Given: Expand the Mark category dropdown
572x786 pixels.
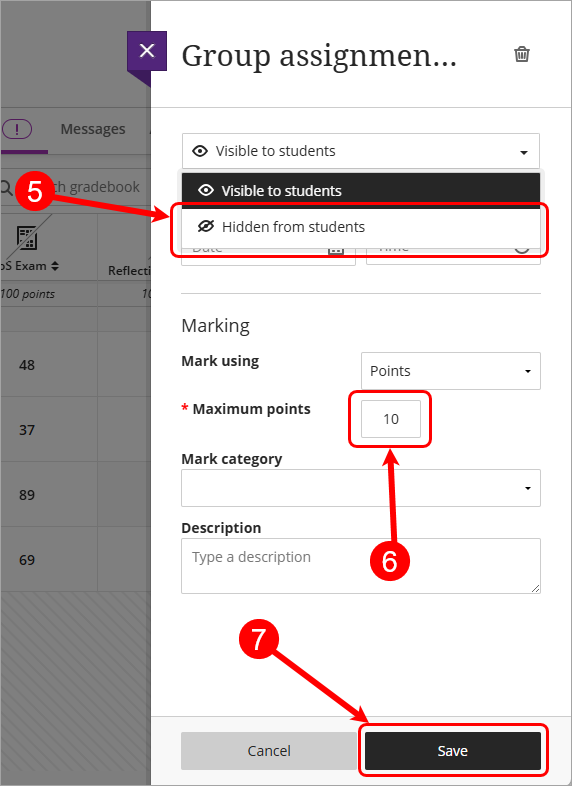Looking at the screenshot, I should click(361, 488).
